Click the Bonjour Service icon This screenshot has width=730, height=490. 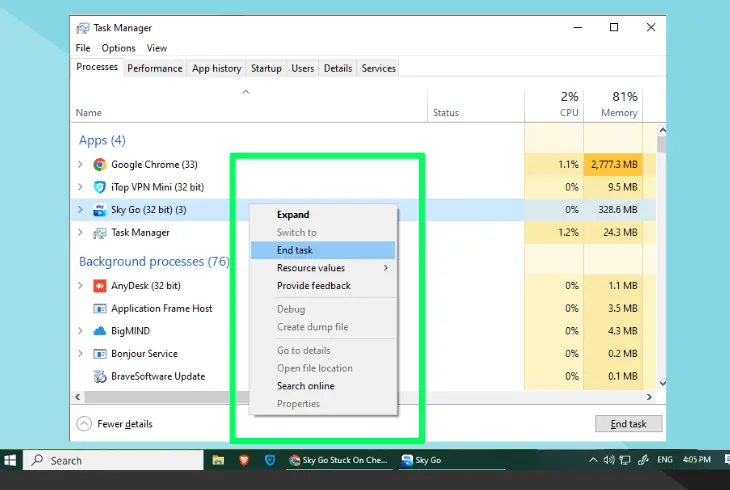pos(100,354)
